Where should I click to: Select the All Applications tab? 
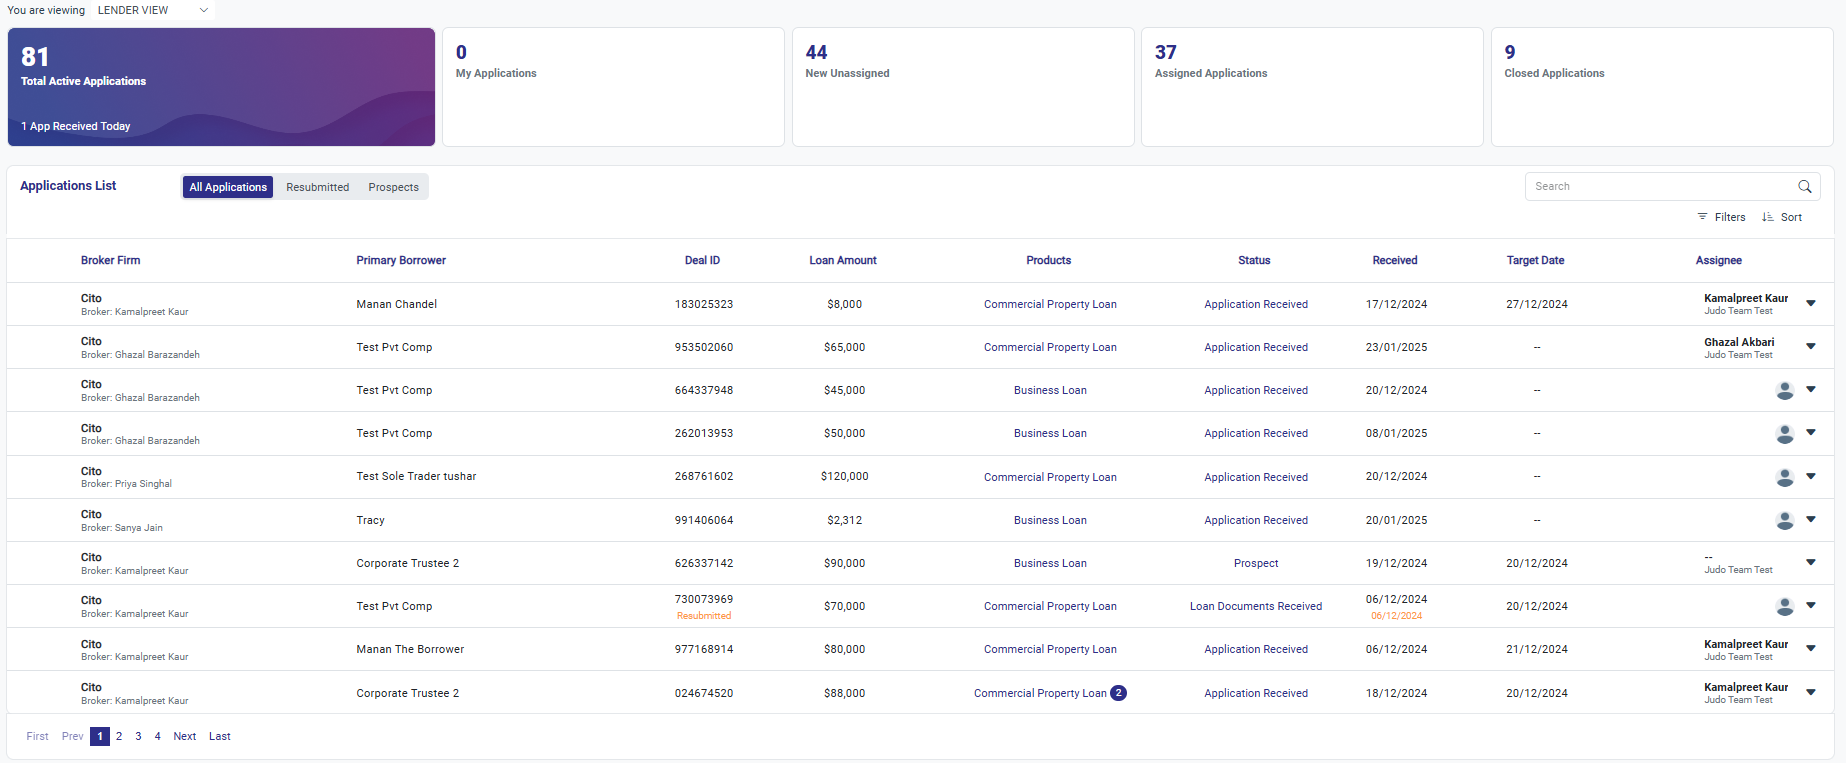click(228, 187)
